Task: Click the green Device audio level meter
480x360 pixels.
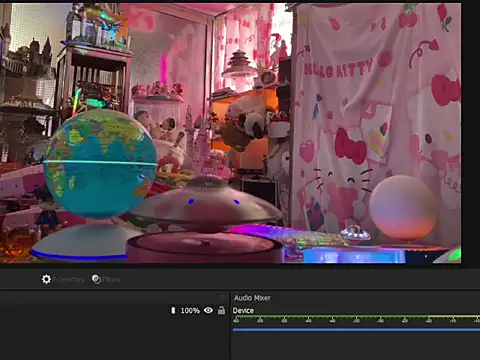Action: [x=356, y=316]
